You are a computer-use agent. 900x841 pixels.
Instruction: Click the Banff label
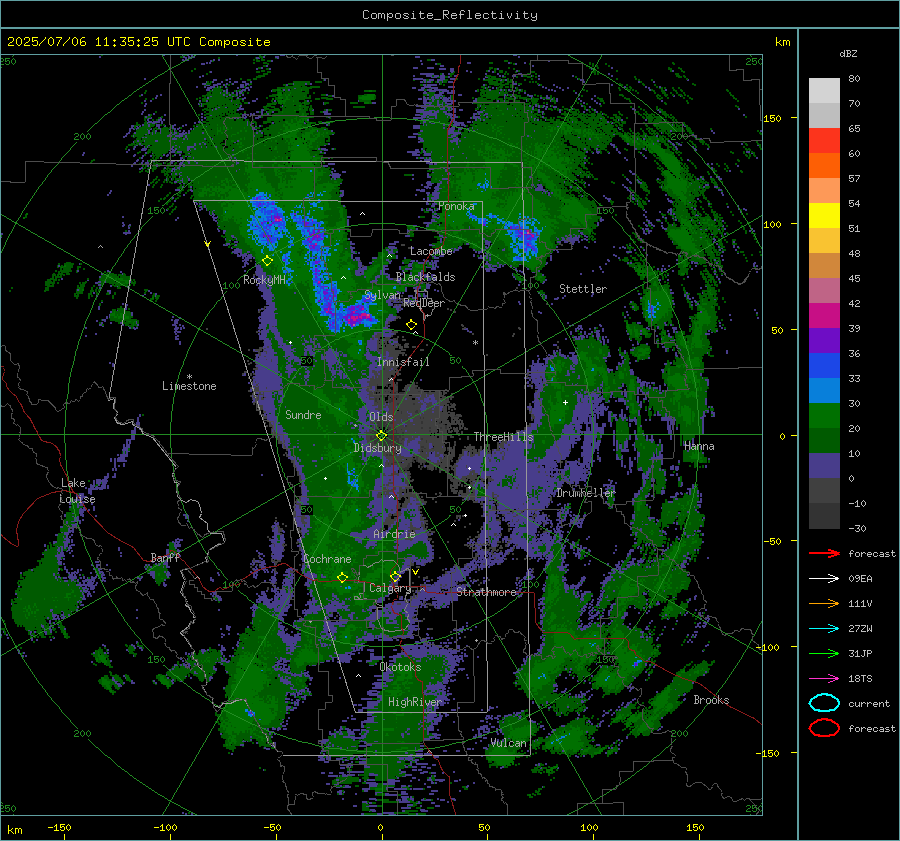(x=165, y=557)
